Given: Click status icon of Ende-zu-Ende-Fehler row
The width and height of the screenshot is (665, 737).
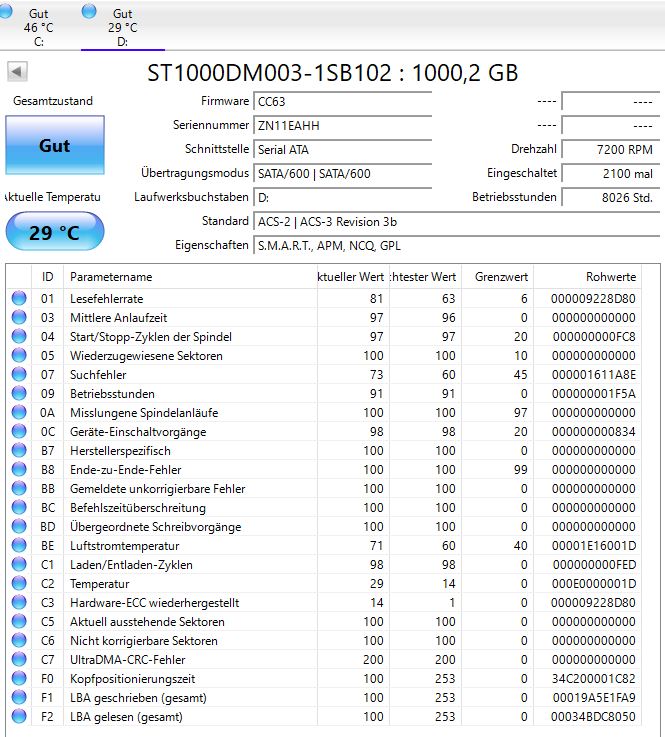Looking at the screenshot, I should (19, 470).
